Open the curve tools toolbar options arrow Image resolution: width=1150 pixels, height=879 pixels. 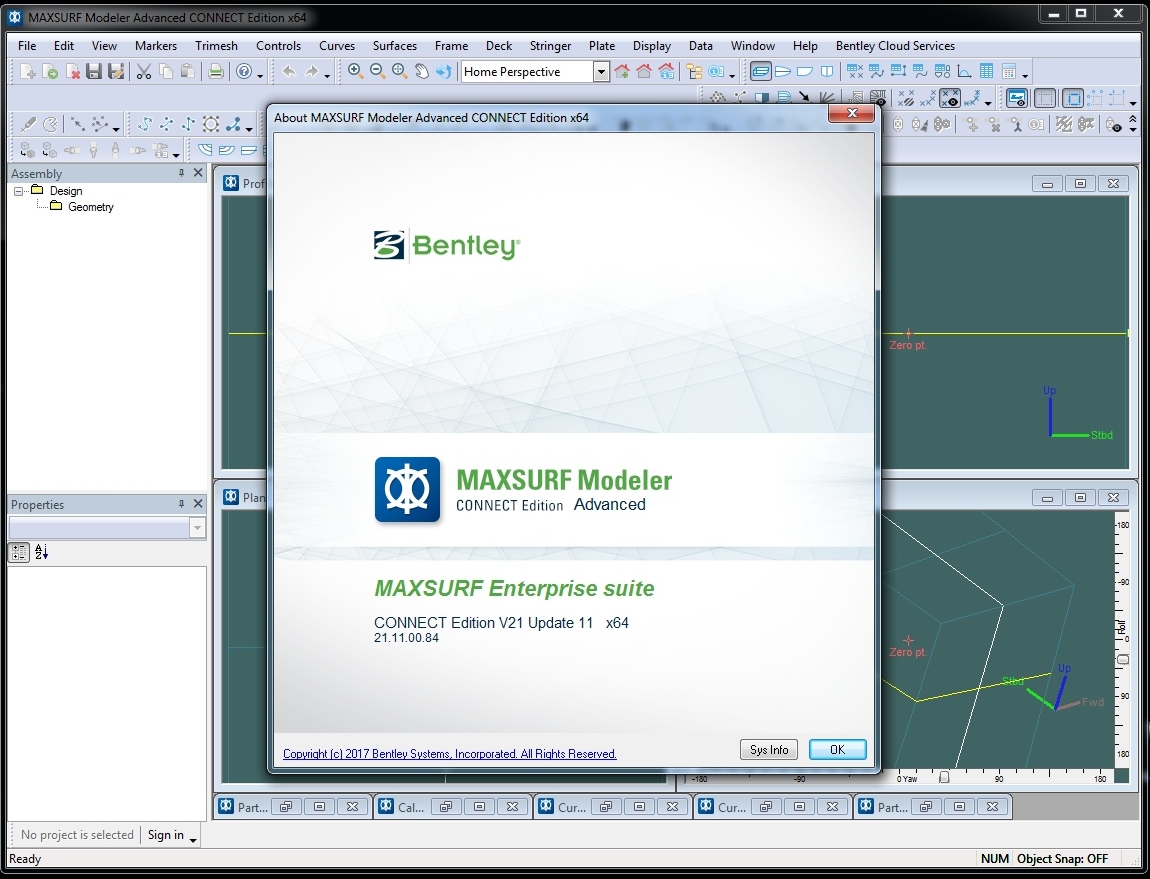click(249, 130)
